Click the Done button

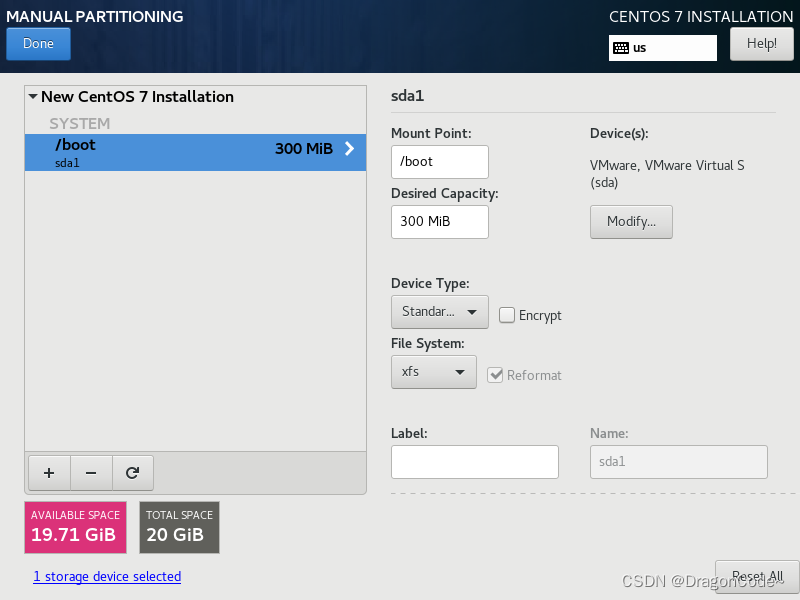(x=38, y=43)
